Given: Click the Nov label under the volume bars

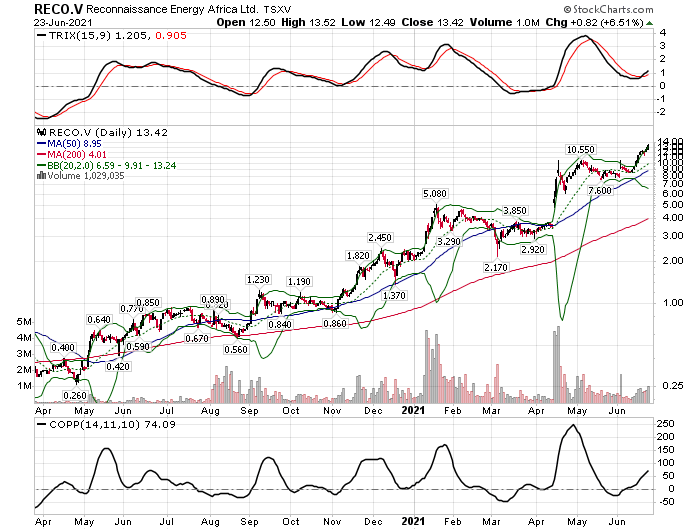Looking at the screenshot, I should pos(332,411).
